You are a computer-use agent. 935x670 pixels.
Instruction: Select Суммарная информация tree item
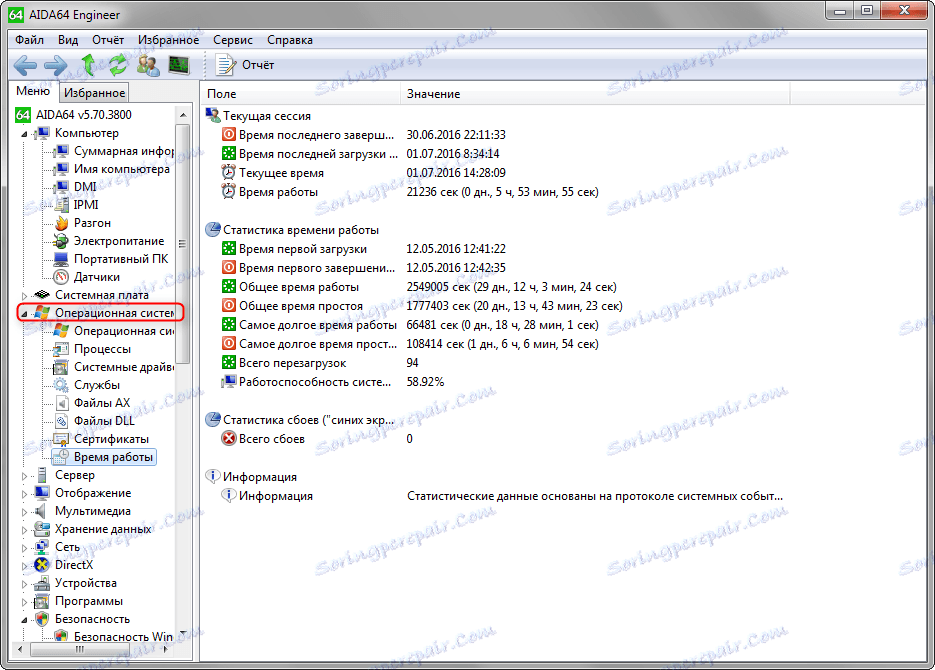tap(124, 151)
